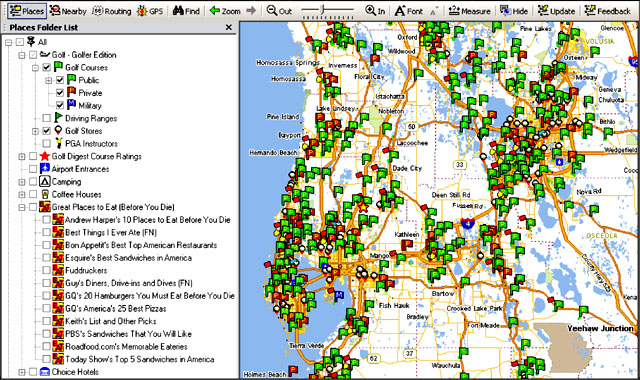Collapse the All tree node
The height and width of the screenshot is (380, 640).
click(9, 42)
